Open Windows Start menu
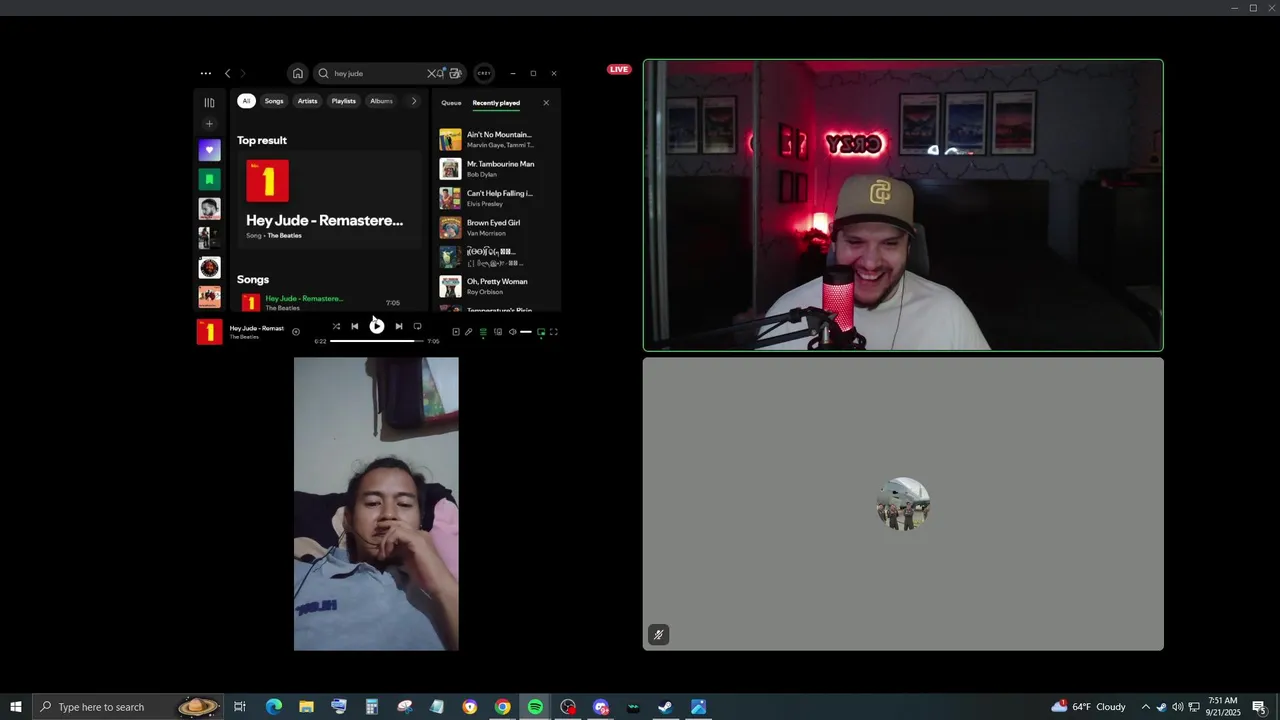 click(16, 707)
